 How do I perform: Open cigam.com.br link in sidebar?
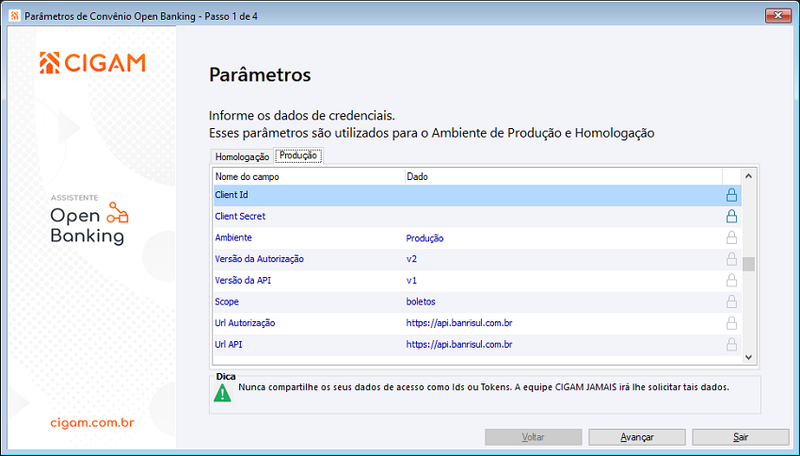(x=92, y=423)
